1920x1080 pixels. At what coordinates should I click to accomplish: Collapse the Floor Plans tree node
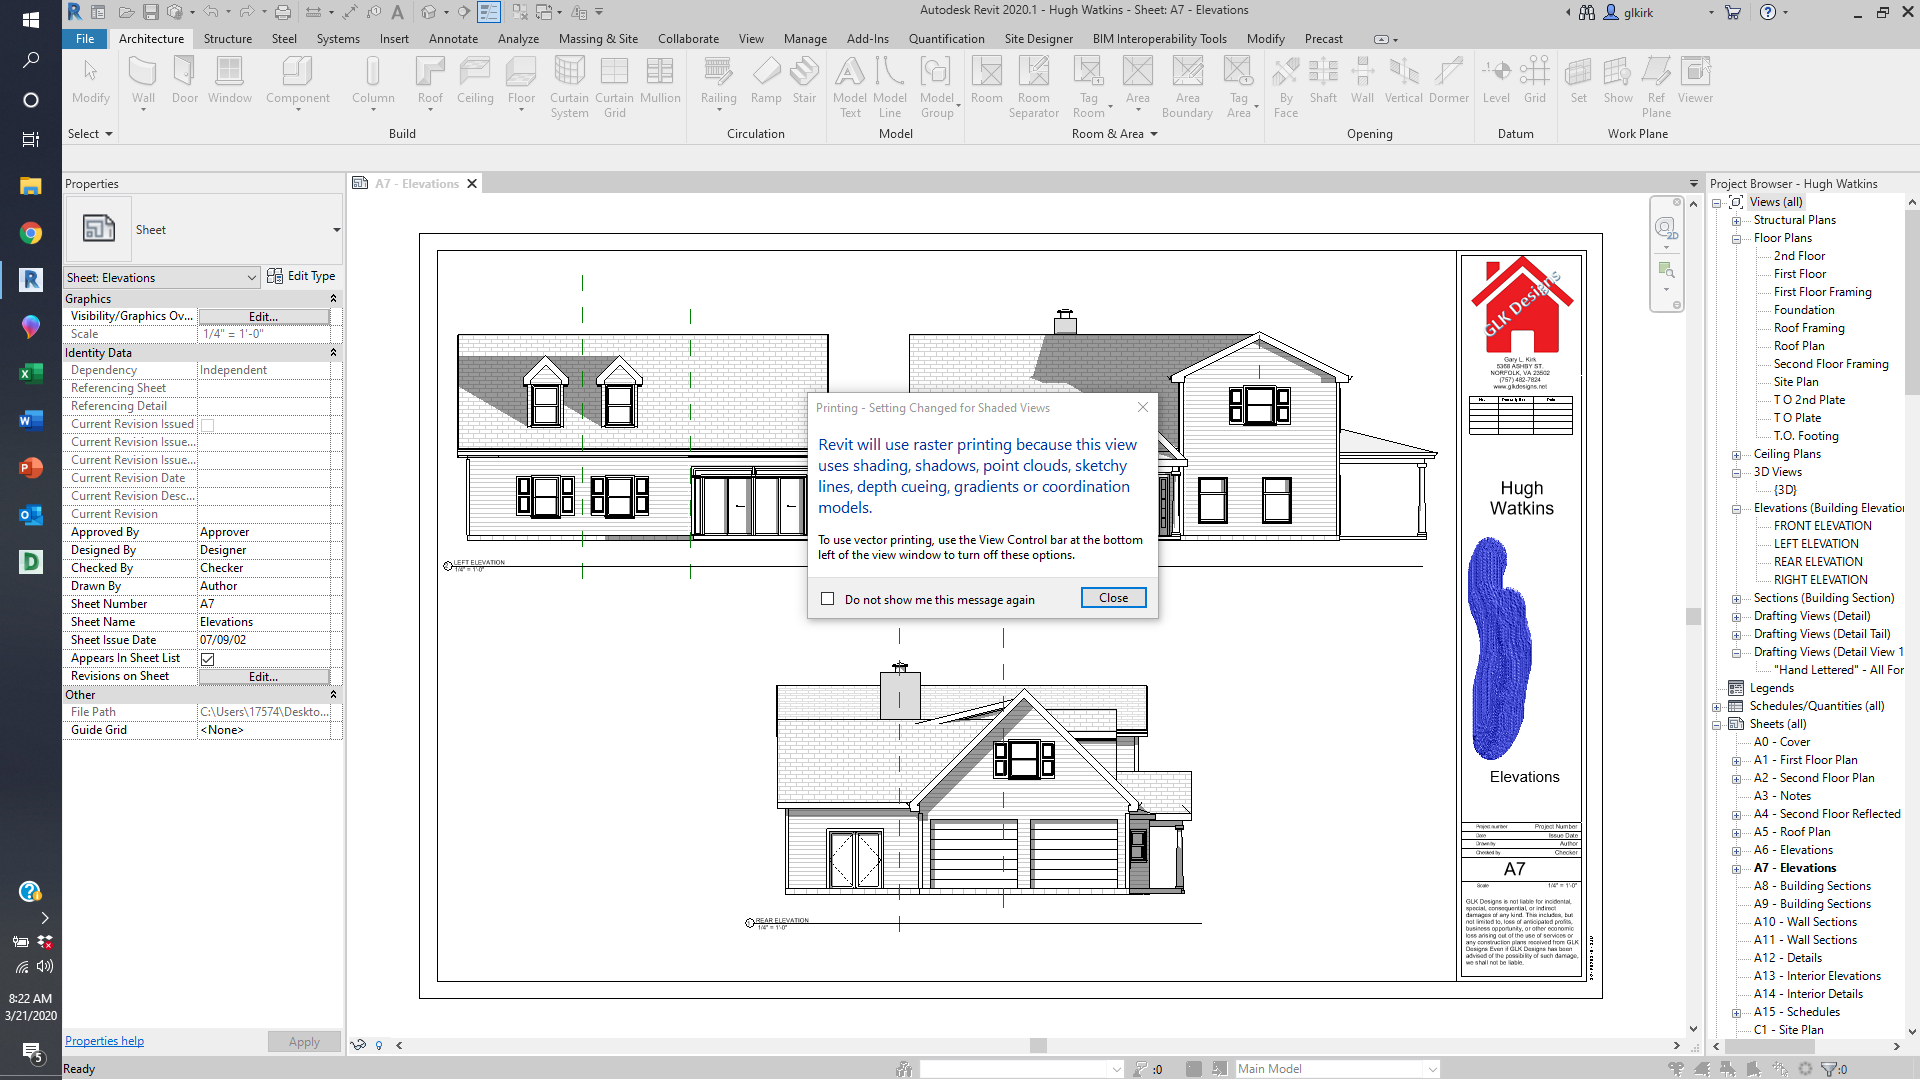coord(1737,239)
